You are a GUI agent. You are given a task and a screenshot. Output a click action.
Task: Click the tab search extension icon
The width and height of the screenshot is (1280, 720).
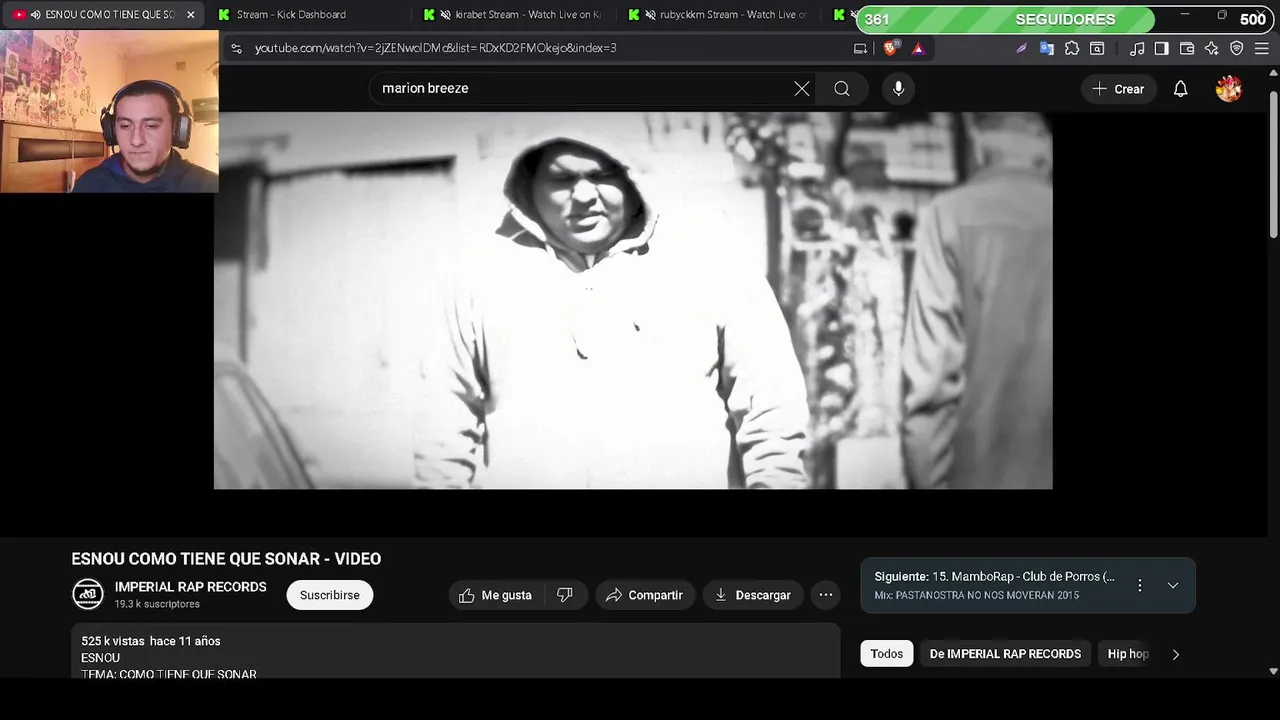pos(1097,48)
